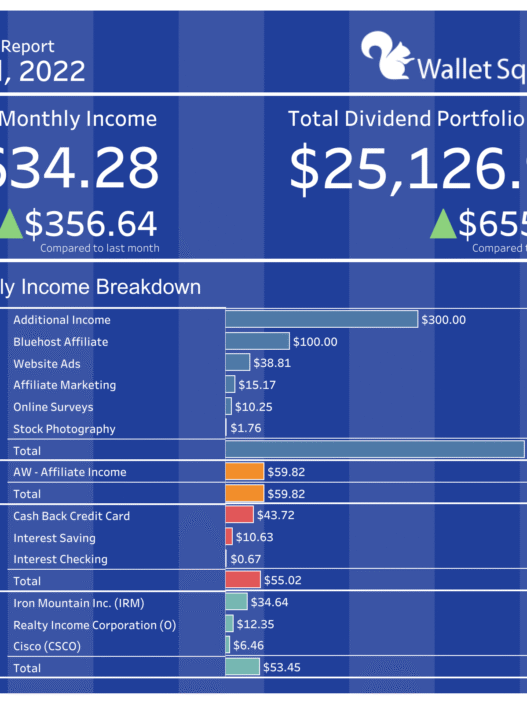The image size is (527, 703).
Task: Click the $25,126 portfolio figure
Action: (408, 168)
